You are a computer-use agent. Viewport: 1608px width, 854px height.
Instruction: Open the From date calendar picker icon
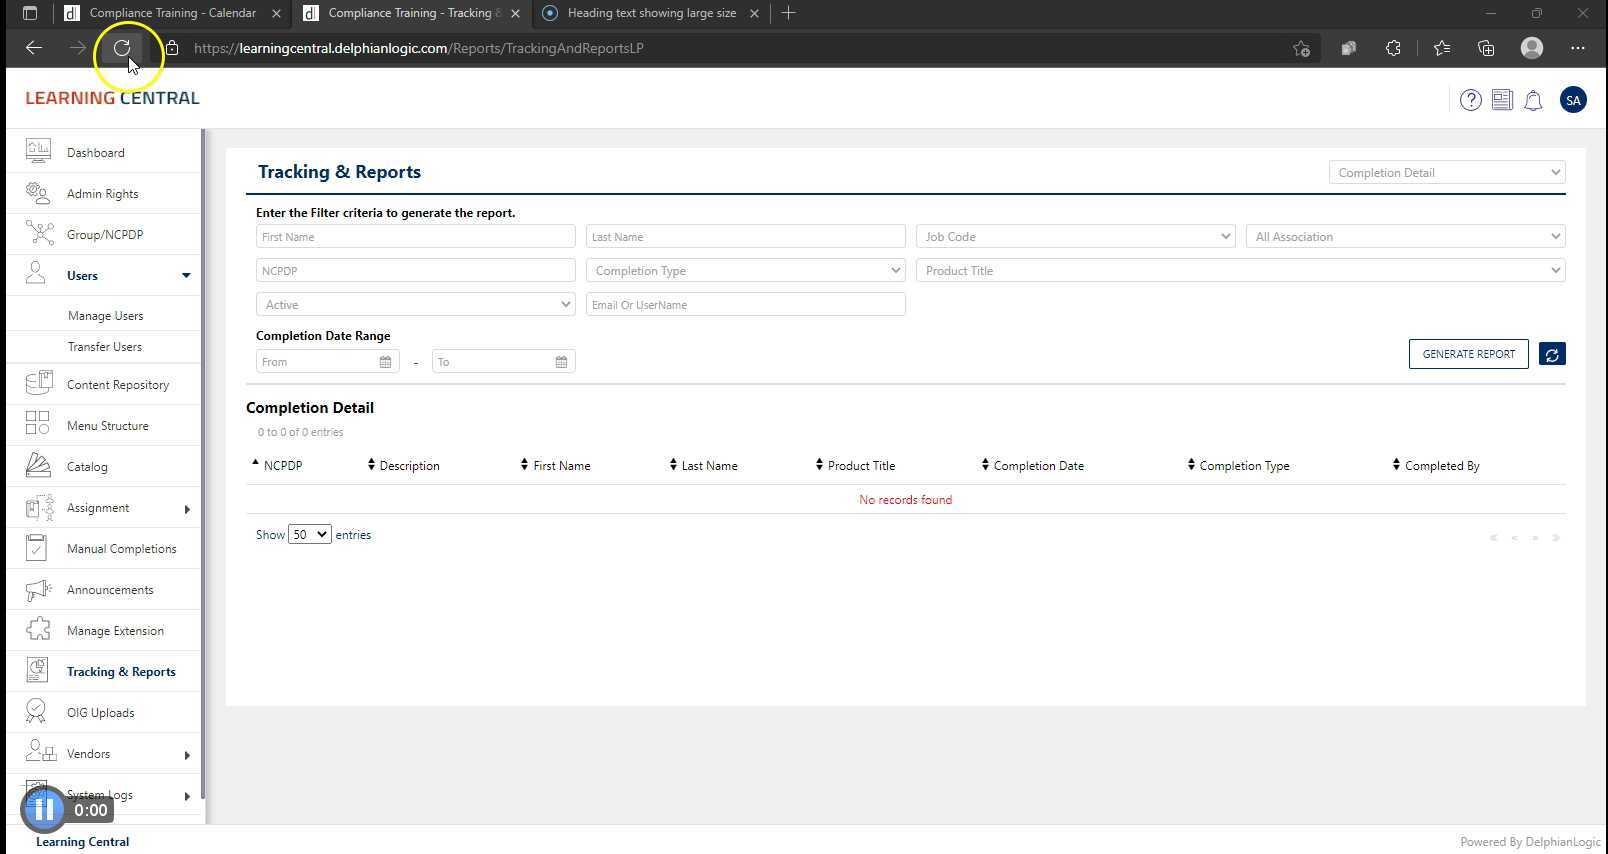tap(385, 362)
